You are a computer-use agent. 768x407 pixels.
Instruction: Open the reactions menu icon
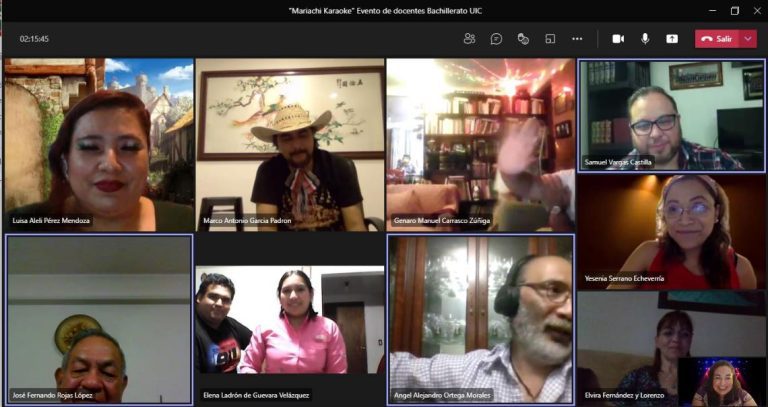523,39
